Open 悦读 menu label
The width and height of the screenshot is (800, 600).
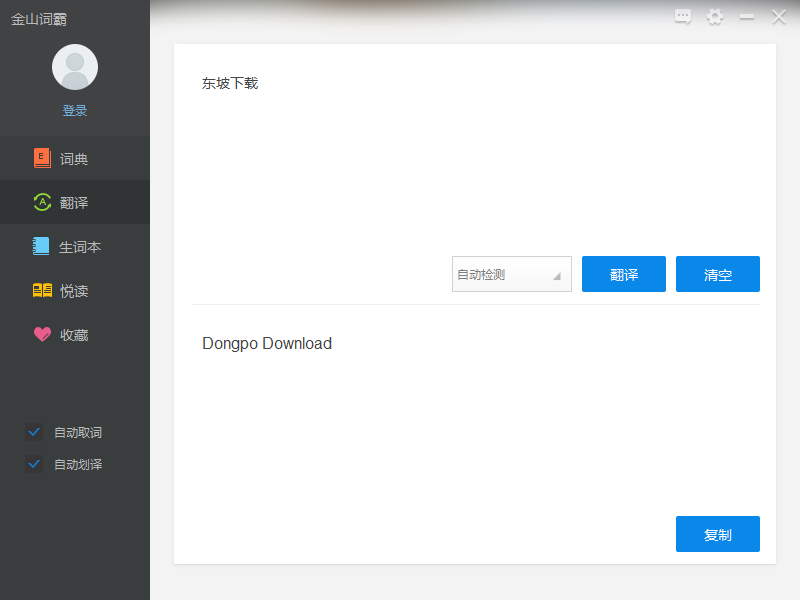click(x=74, y=291)
